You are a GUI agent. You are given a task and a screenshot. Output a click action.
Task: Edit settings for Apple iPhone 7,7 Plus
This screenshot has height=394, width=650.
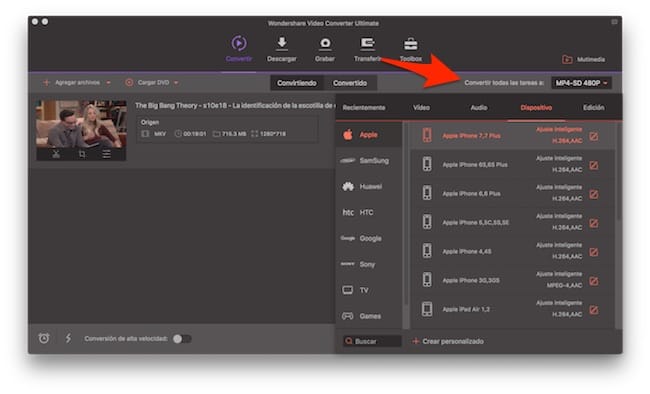594,136
